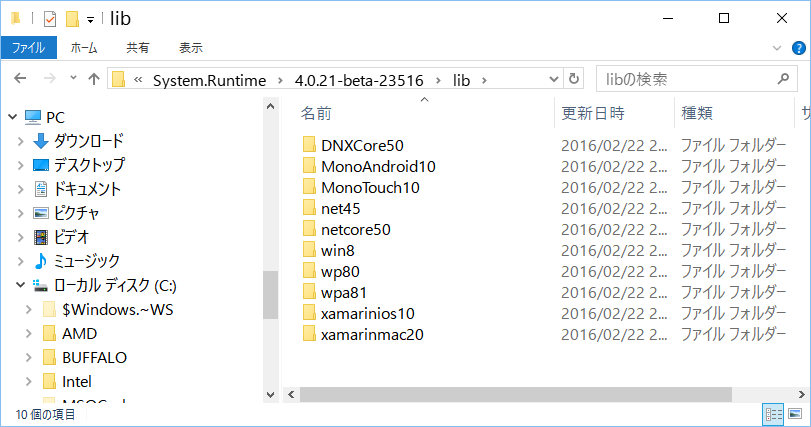This screenshot has height=427, width=811.
Task: Select ピクチャ in navigation pane
Action: point(76,213)
